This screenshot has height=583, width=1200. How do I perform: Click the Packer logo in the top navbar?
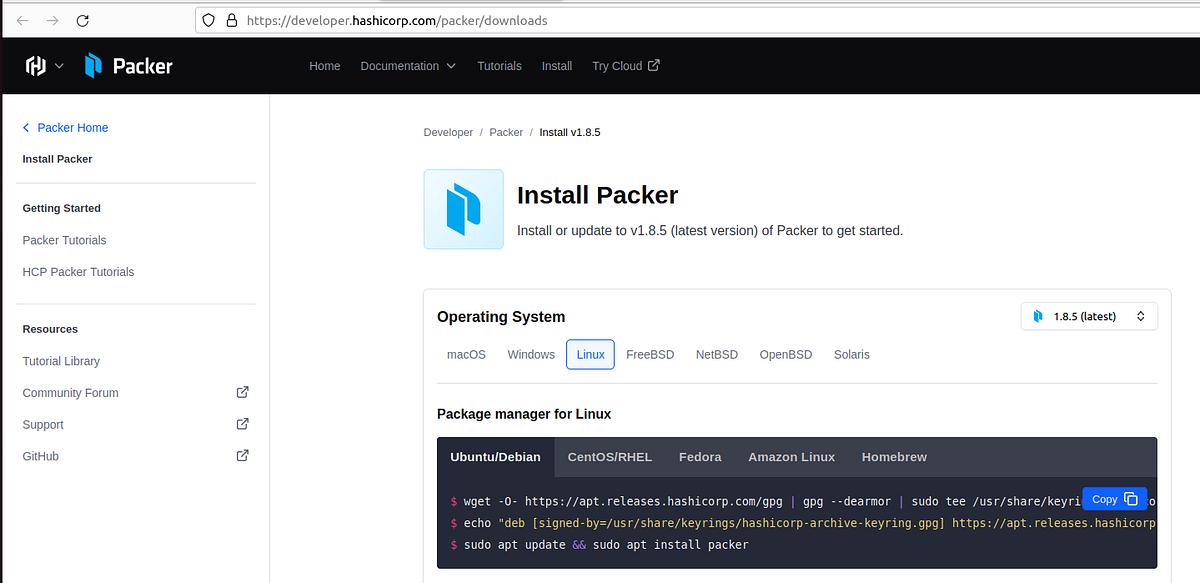(x=126, y=65)
